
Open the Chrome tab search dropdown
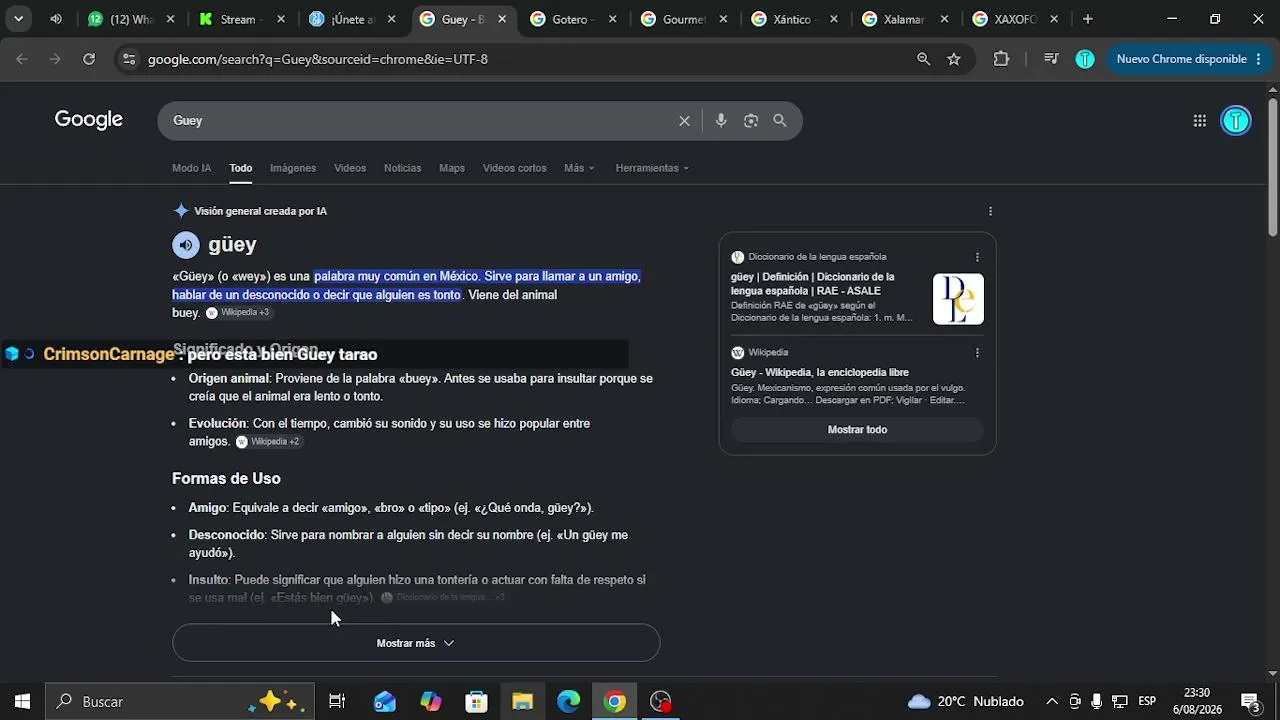coord(18,19)
